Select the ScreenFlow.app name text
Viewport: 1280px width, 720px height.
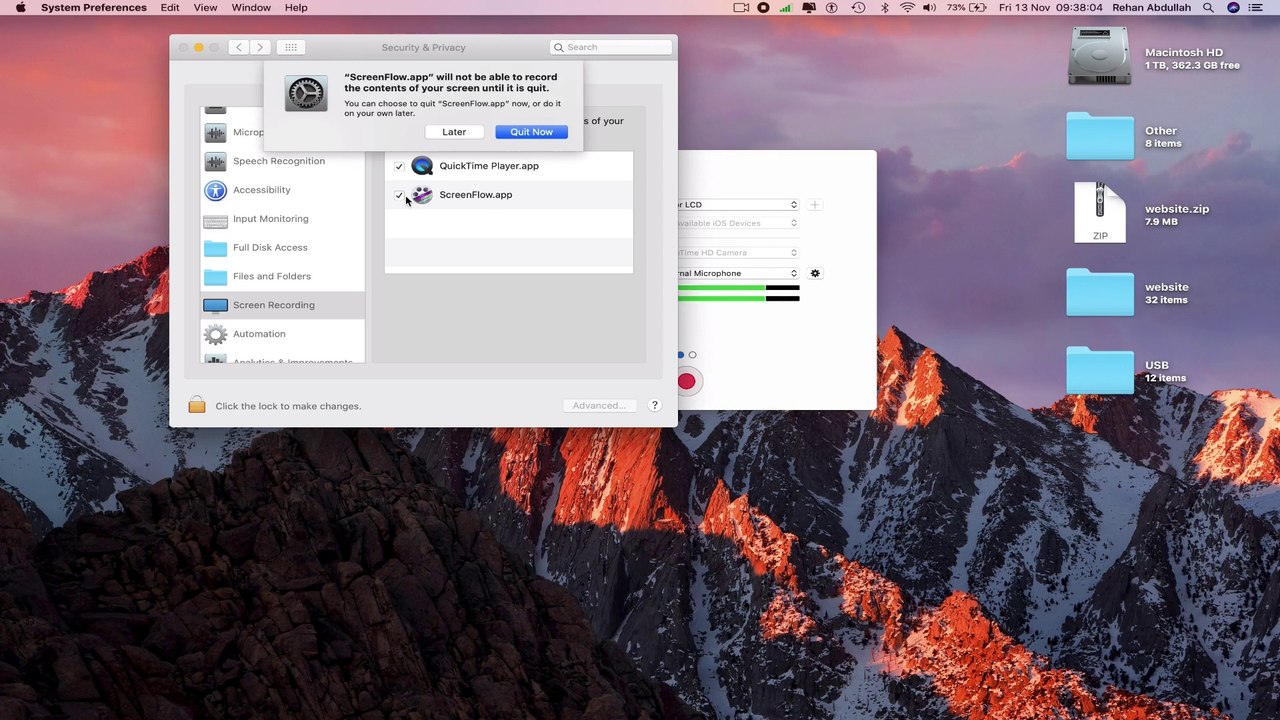tap(476, 195)
